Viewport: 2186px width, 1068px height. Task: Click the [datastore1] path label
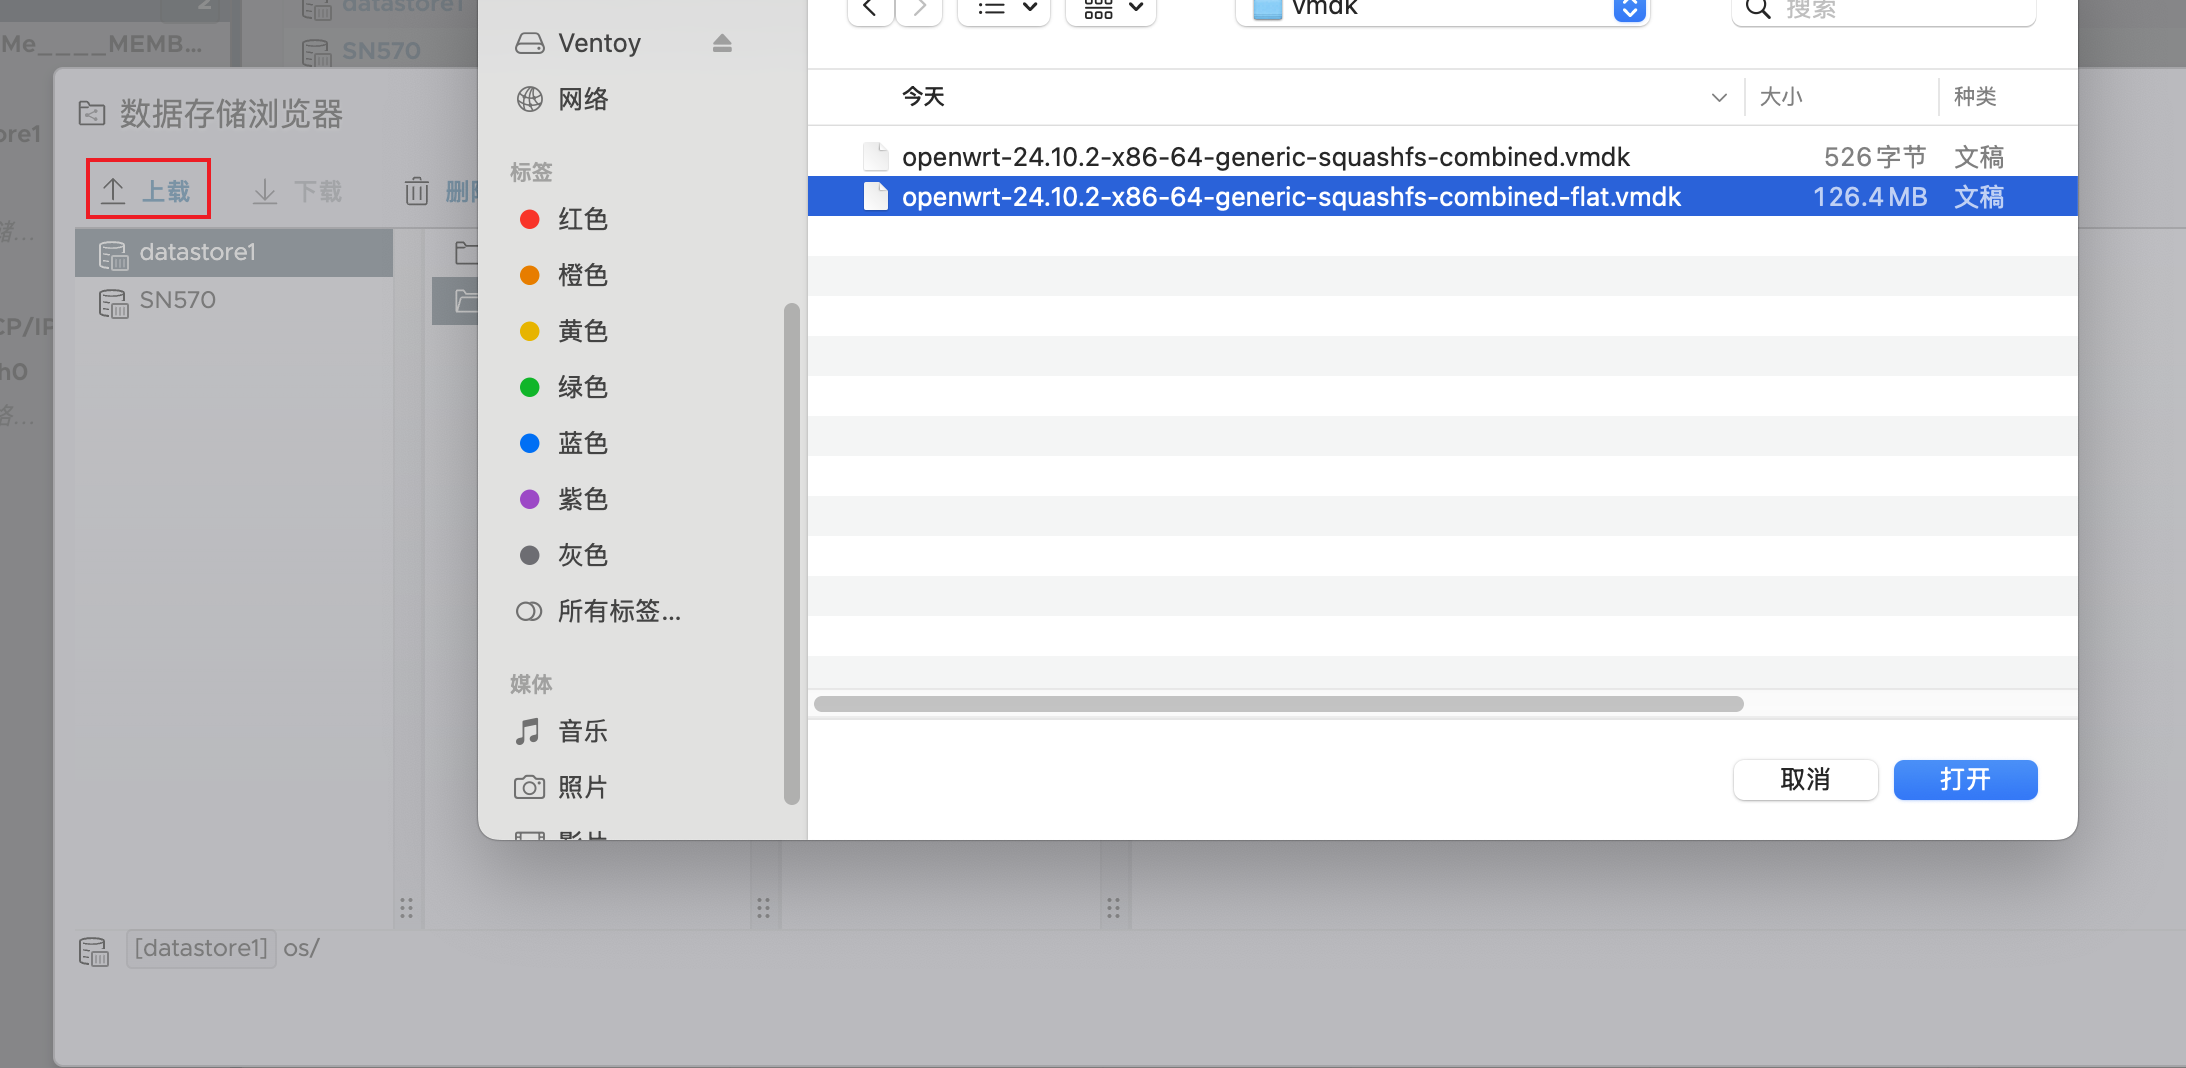pos(201,948)
